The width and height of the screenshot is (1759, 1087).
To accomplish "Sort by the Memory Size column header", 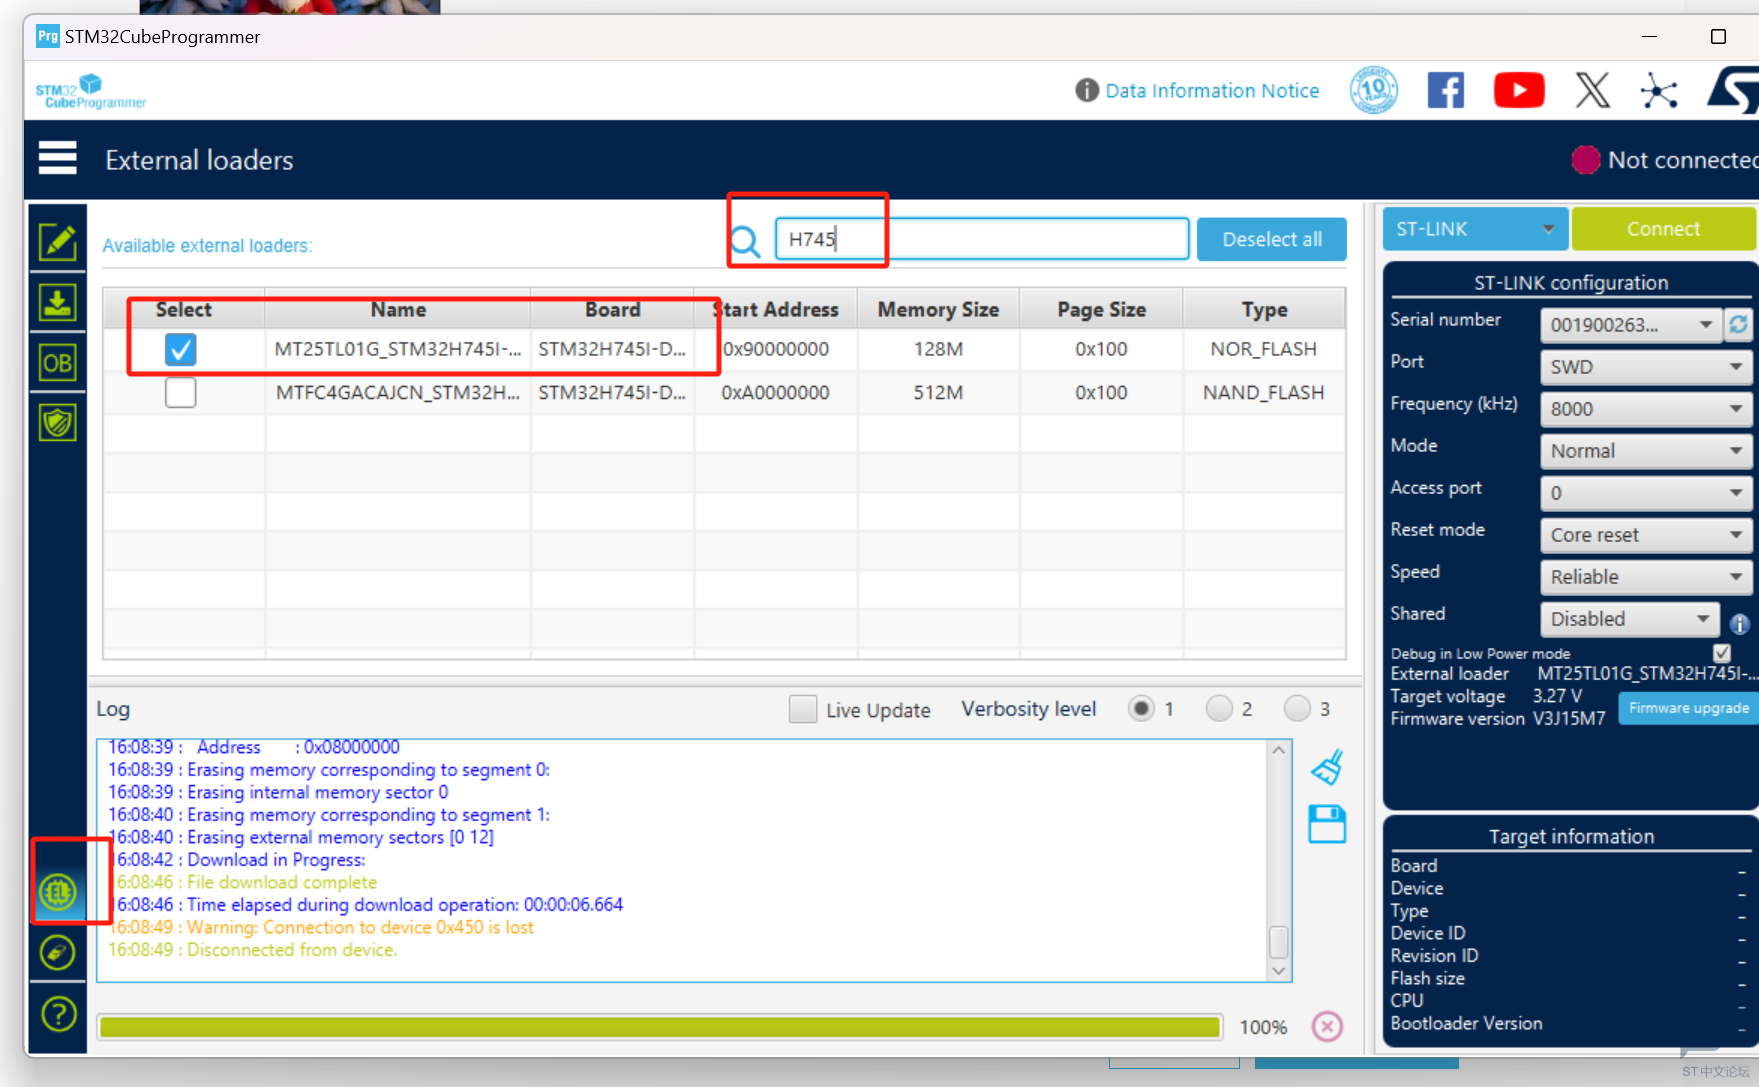I will (938, 310).
